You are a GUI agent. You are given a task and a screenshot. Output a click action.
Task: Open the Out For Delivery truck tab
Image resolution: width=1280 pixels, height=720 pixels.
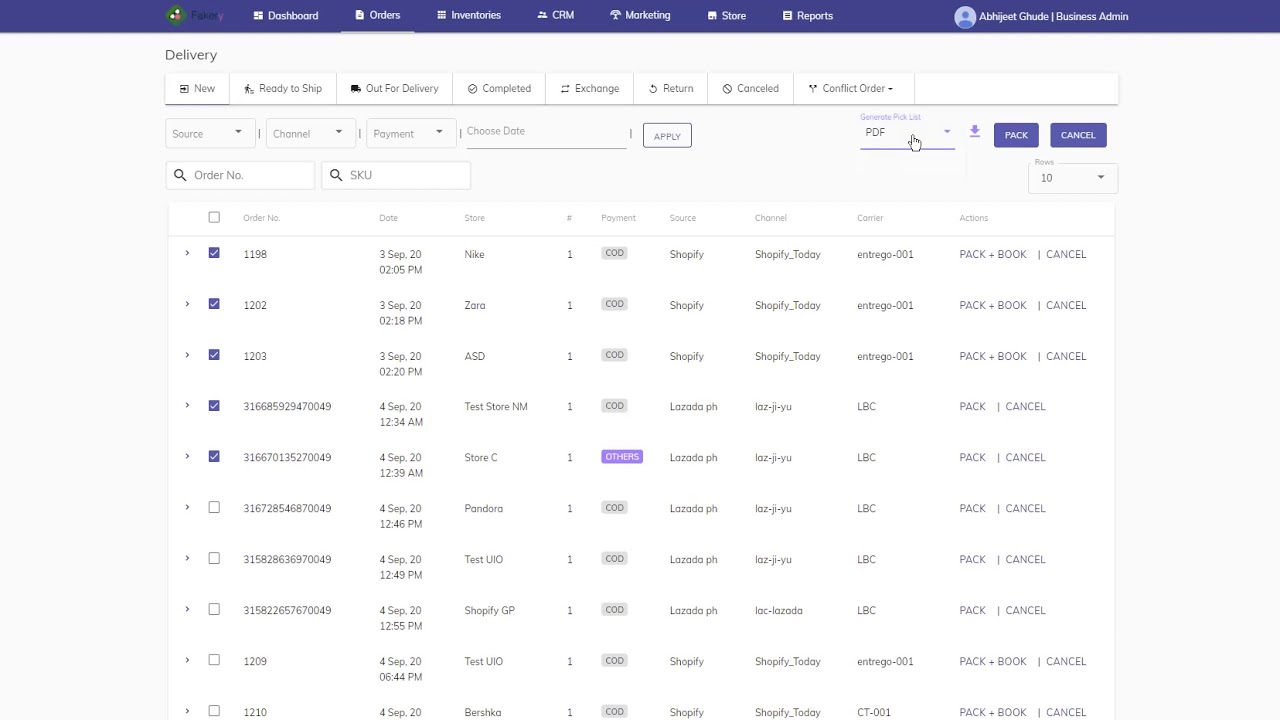click(394, 88)
